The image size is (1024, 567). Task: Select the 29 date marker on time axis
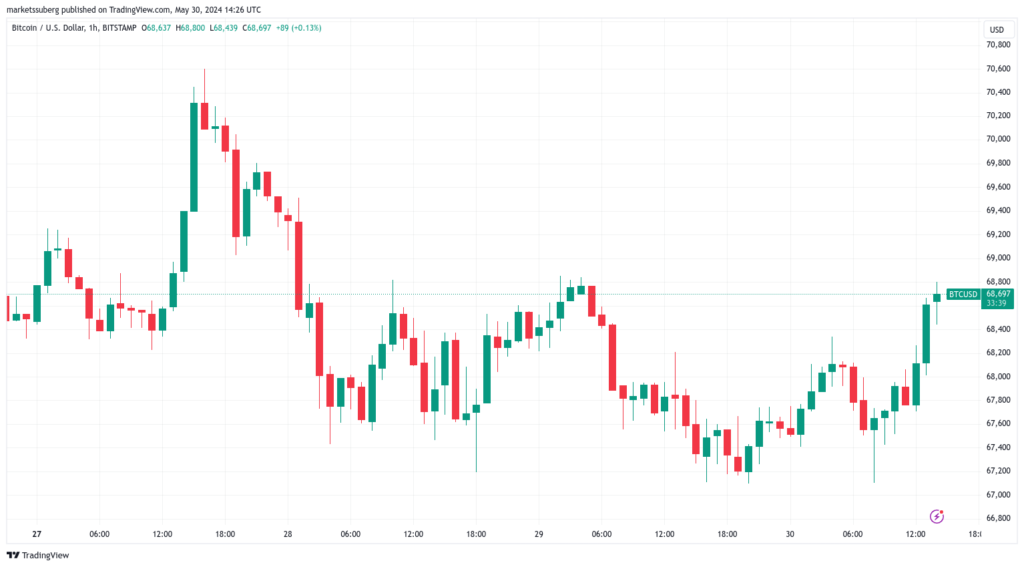tap(539, 534)
